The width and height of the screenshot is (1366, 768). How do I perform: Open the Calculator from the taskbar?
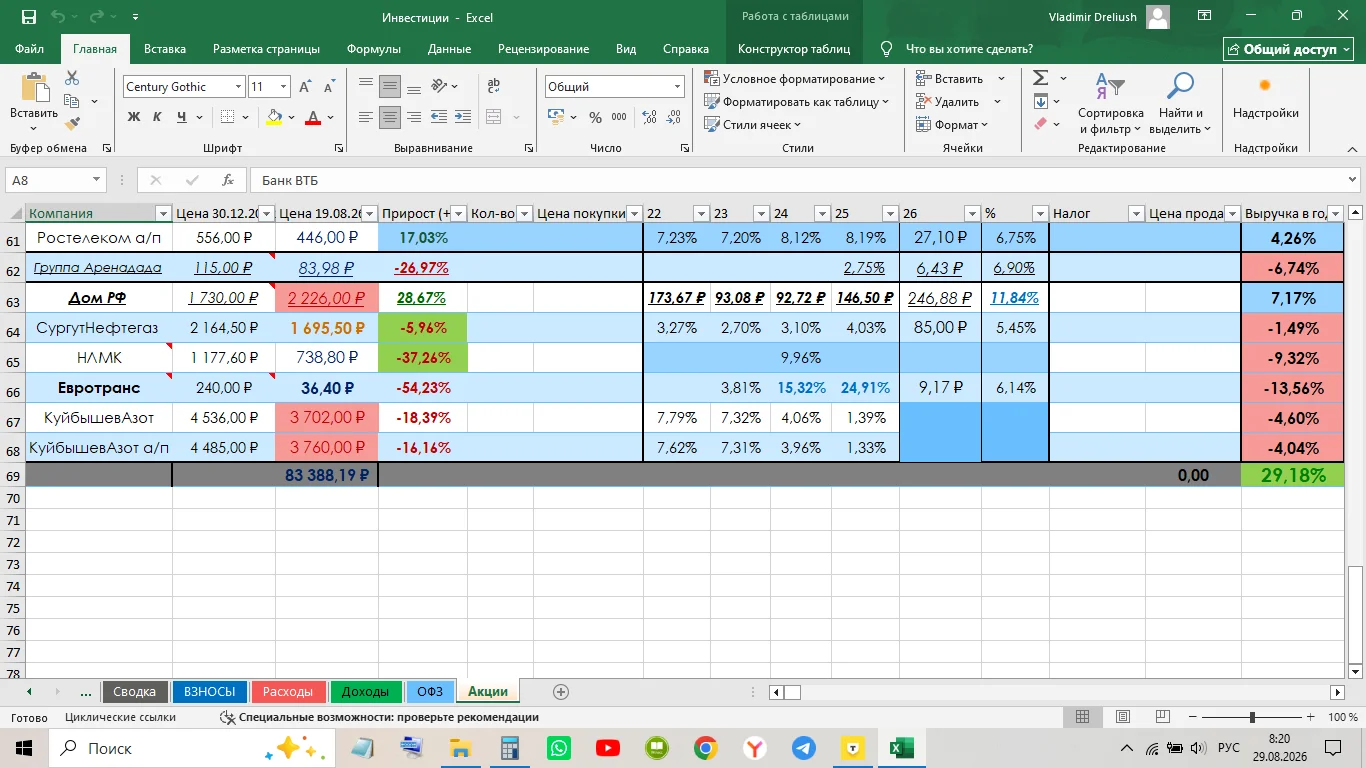(509, 748)
